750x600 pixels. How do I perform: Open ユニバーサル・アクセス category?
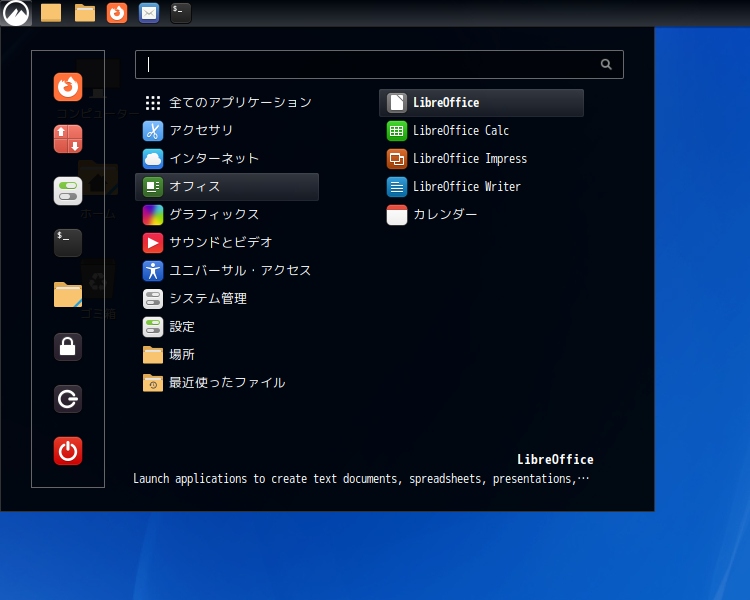(x=227, y=271)
